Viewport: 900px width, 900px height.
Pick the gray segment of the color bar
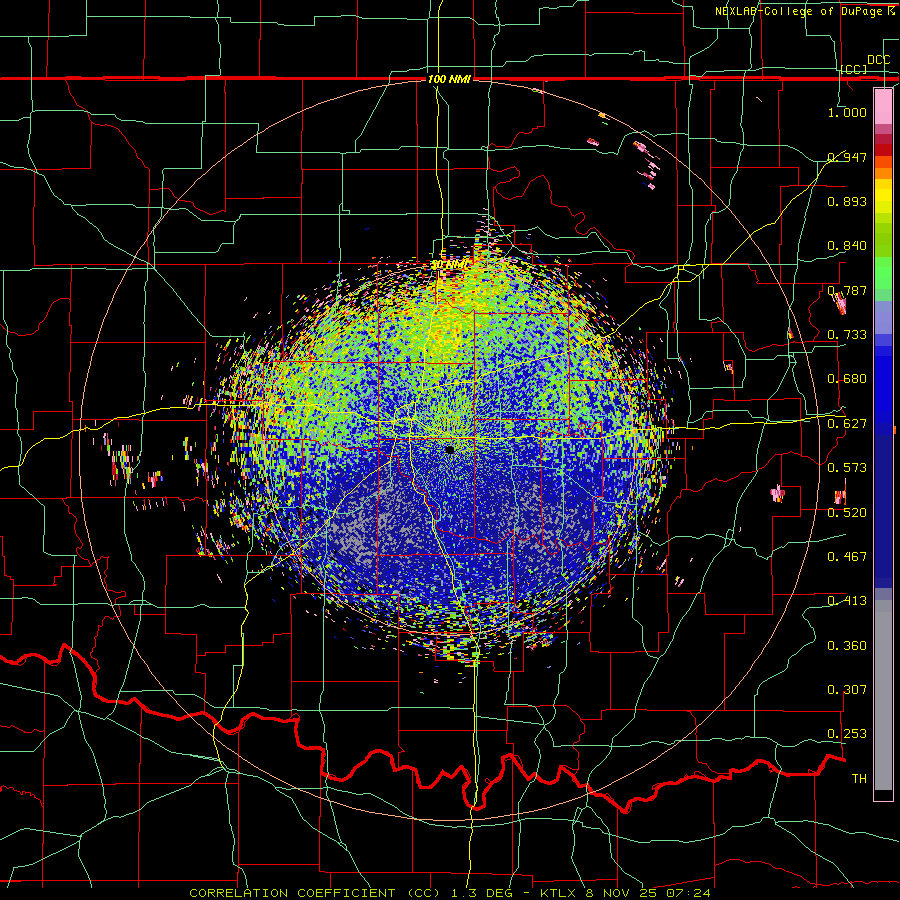[883, 695]
